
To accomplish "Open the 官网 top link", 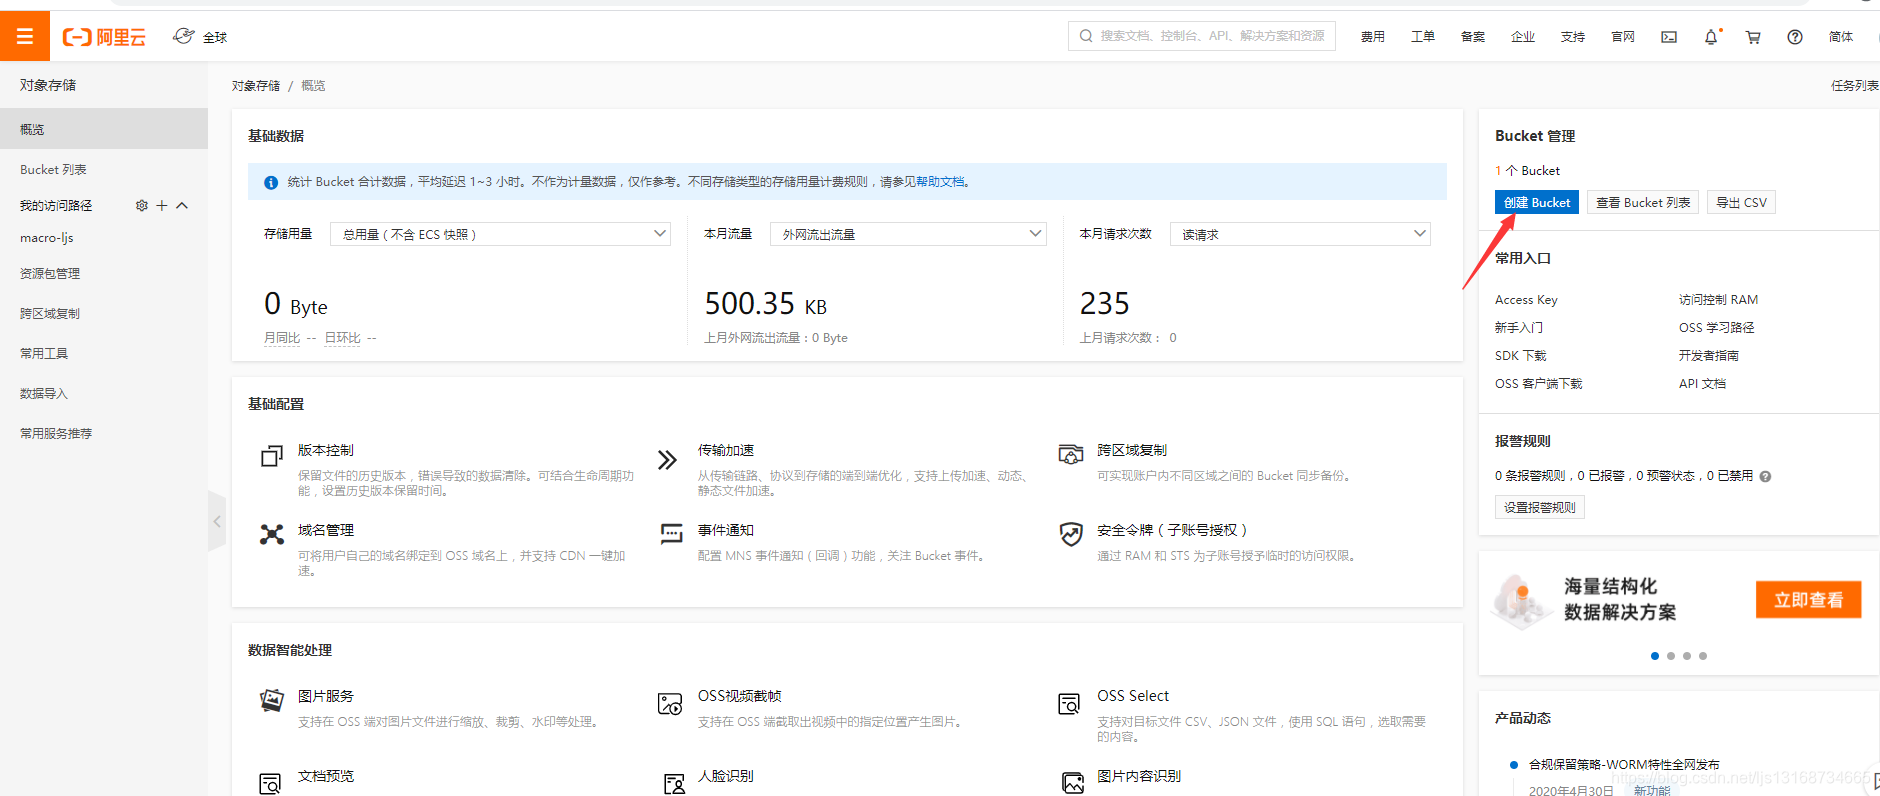I will 1623,37.
